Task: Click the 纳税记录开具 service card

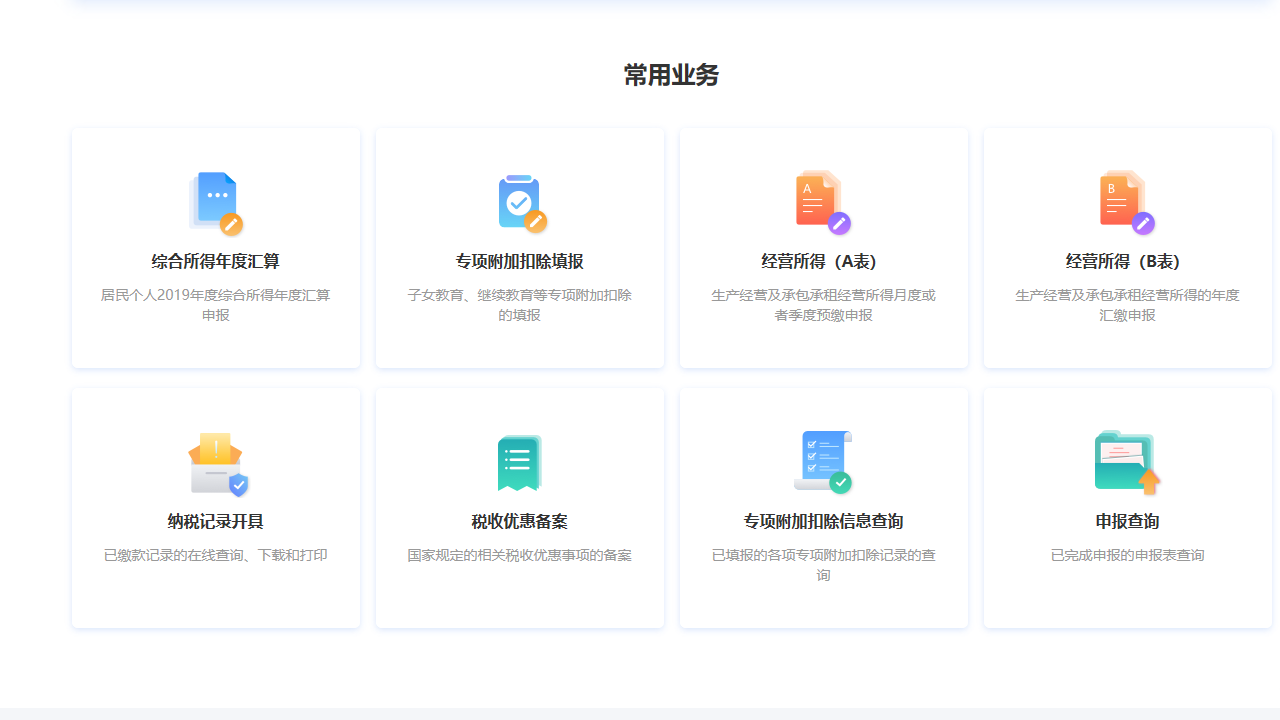Action: [215, 507]
